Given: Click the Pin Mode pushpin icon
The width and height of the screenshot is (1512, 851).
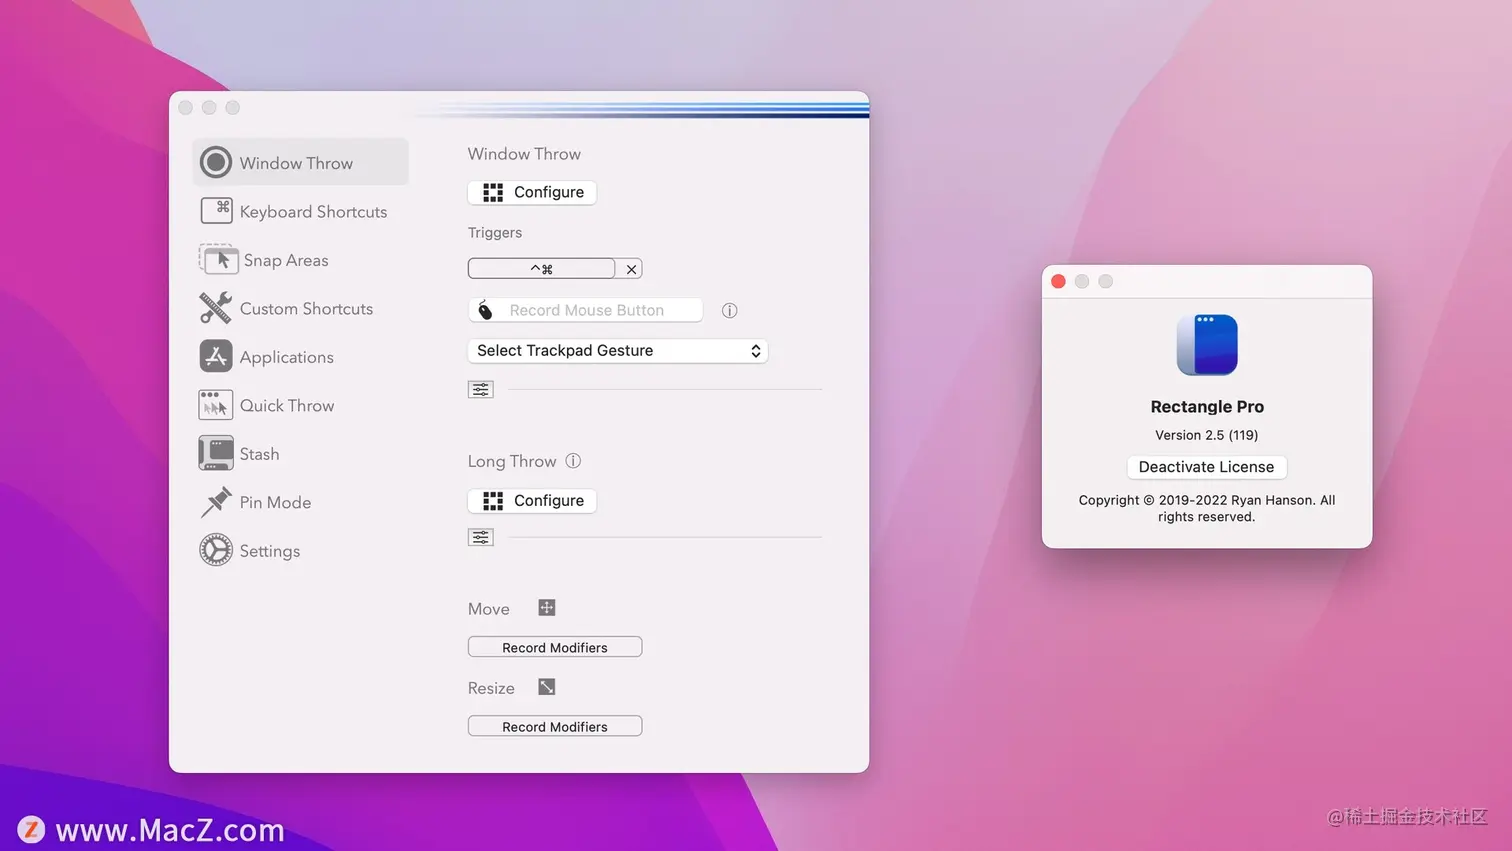Looking at the screenshot, I should (215, 502).
